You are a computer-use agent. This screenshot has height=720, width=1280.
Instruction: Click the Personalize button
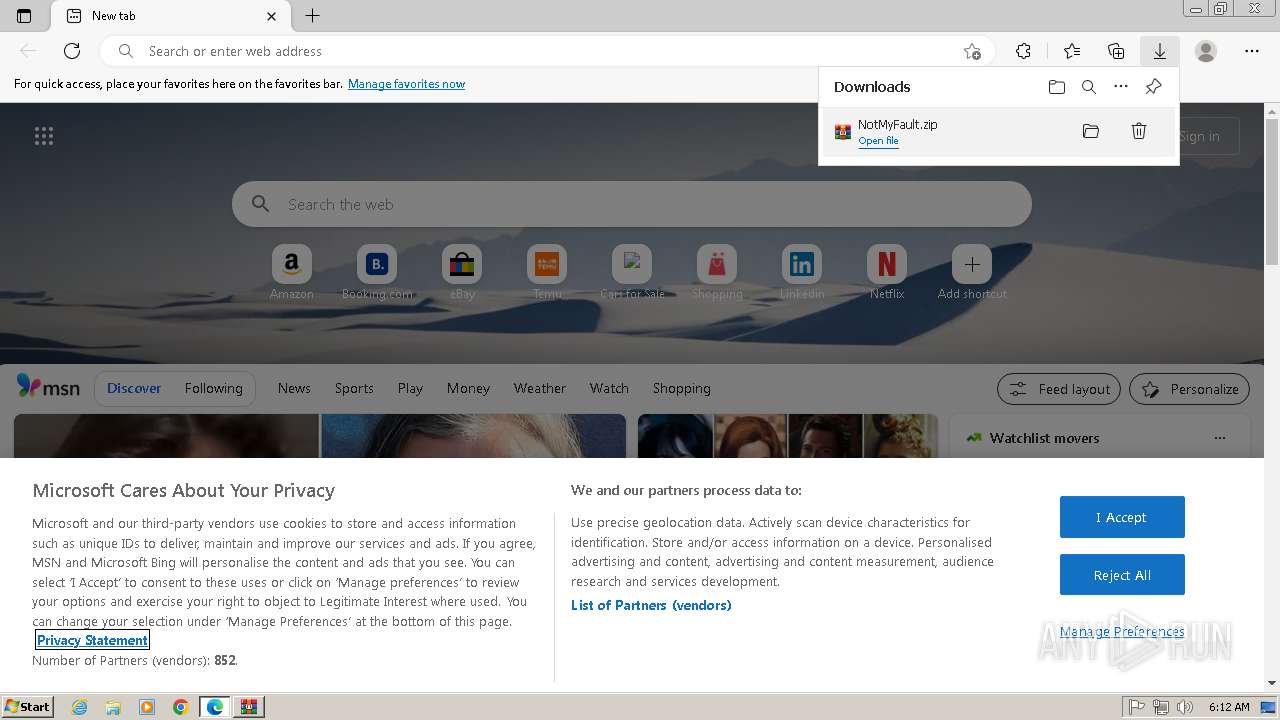pos(1190,389)
